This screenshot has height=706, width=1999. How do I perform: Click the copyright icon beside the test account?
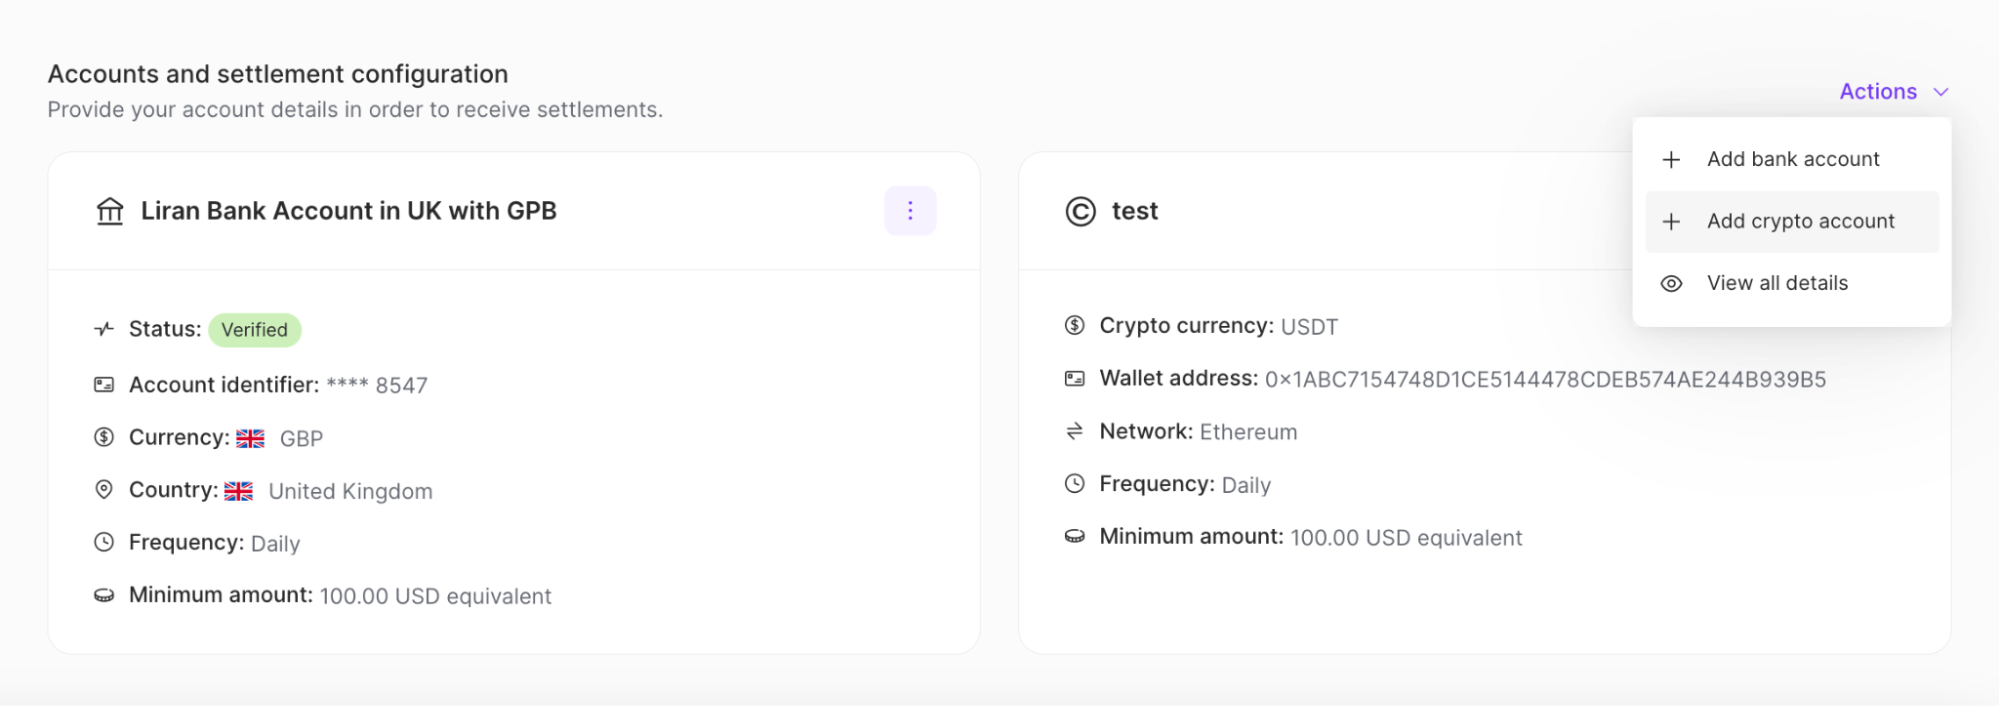pos(1078,211)
